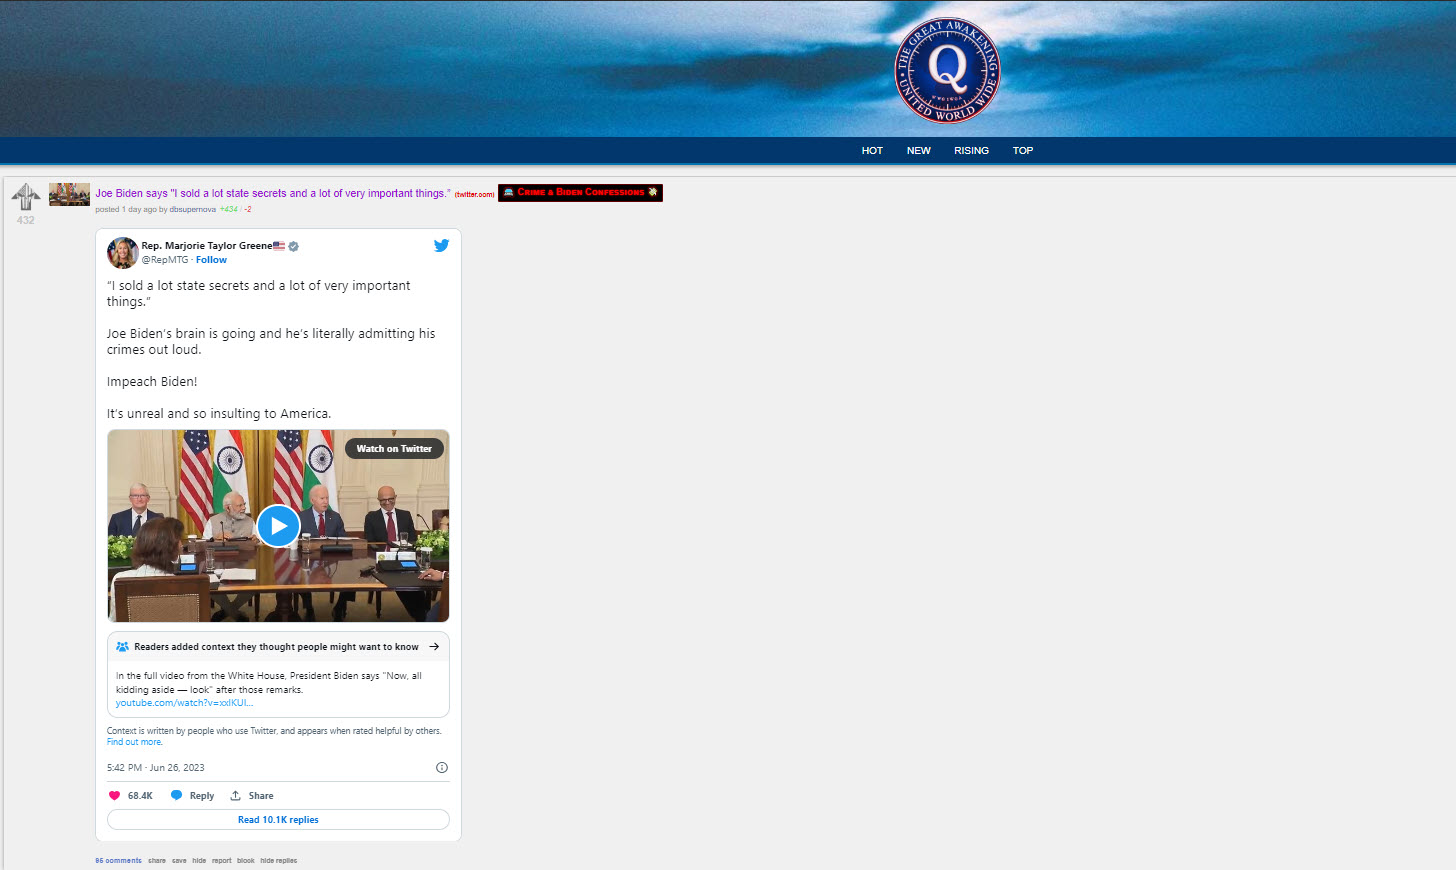
Task: Switch to the HOT tab
Action: 872,151
